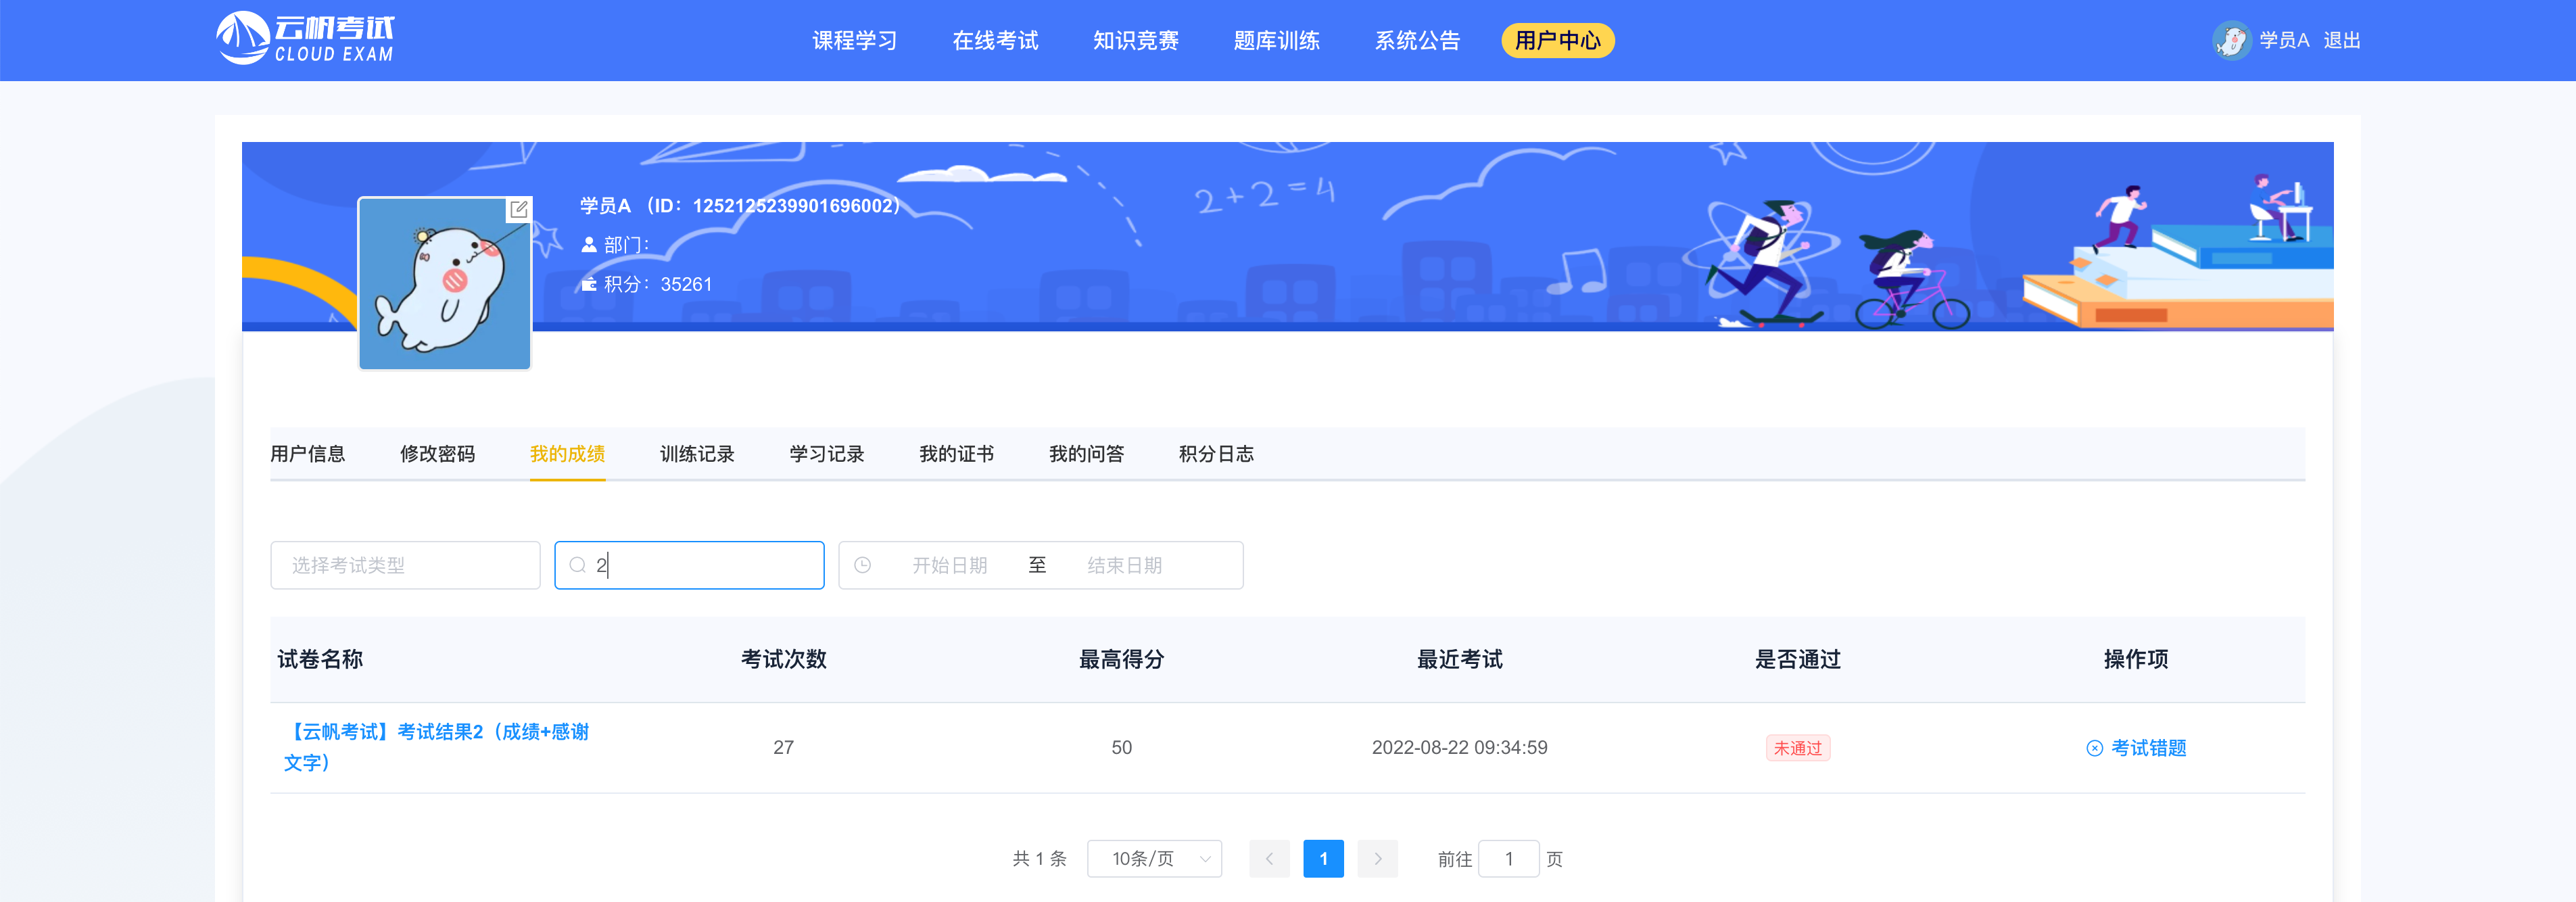Click 最高得分 column header
2576x902 pixels.
point(1121,659)
